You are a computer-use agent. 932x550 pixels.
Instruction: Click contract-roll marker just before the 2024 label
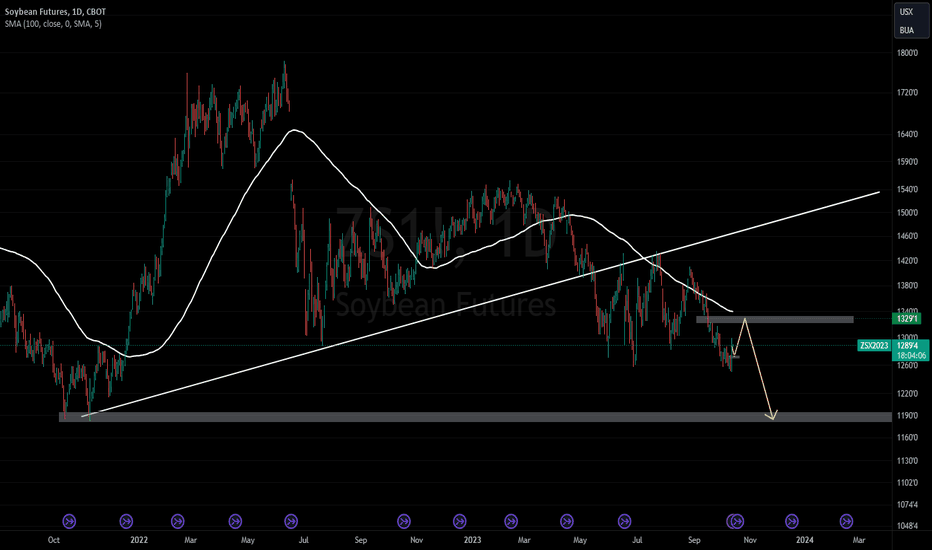792,521
